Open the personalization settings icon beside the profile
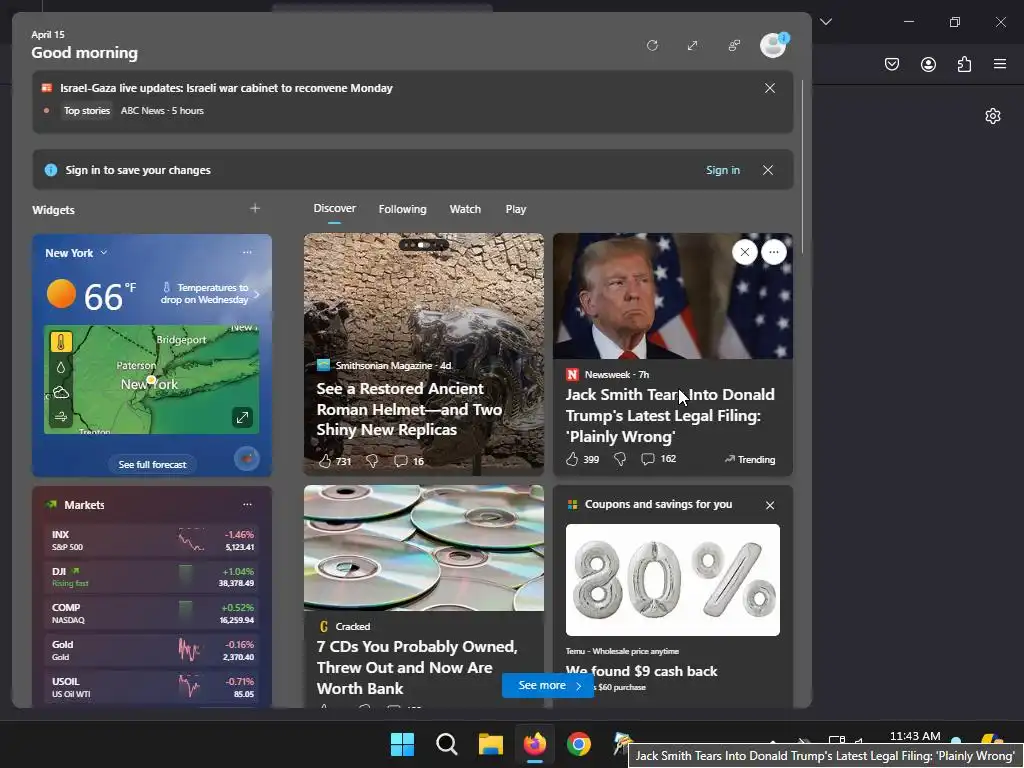This screenshot has height=768, width=1024. [x=734, y=46]
